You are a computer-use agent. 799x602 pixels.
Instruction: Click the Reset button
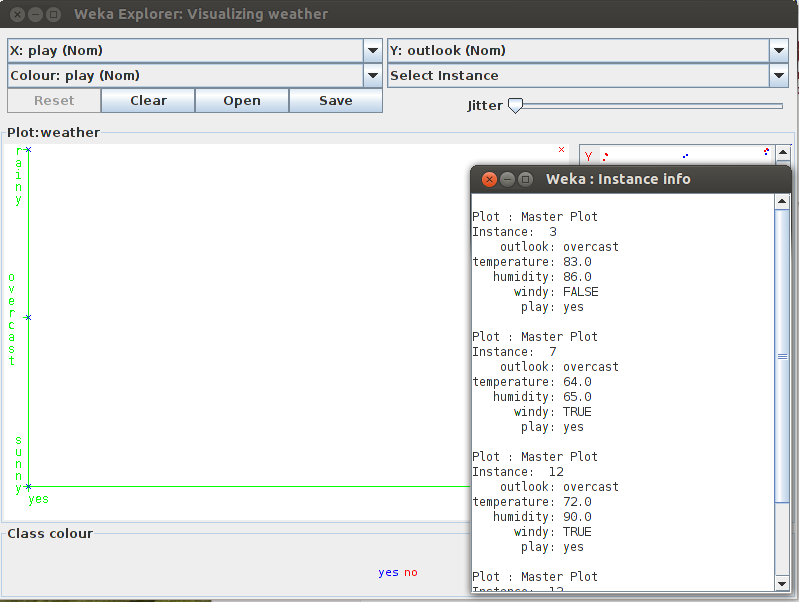[54, 100]
